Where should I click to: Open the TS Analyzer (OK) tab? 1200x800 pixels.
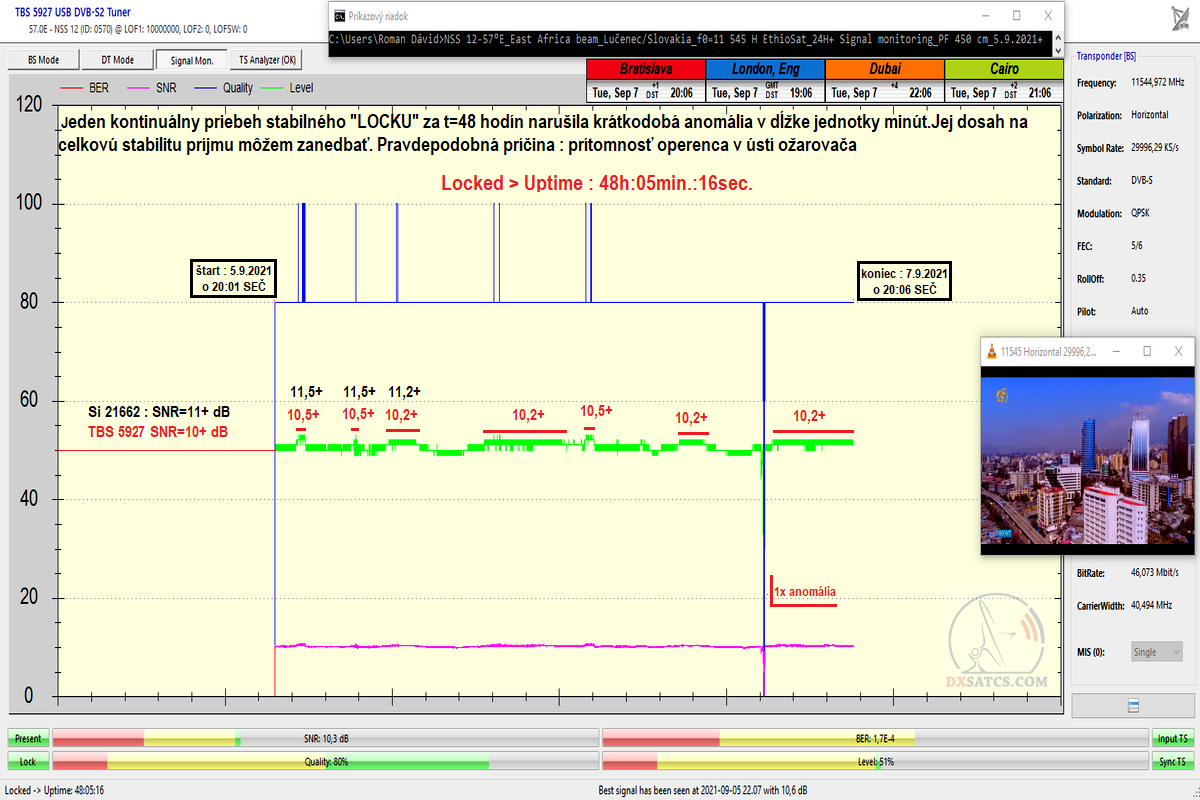[x=266, y=60]
